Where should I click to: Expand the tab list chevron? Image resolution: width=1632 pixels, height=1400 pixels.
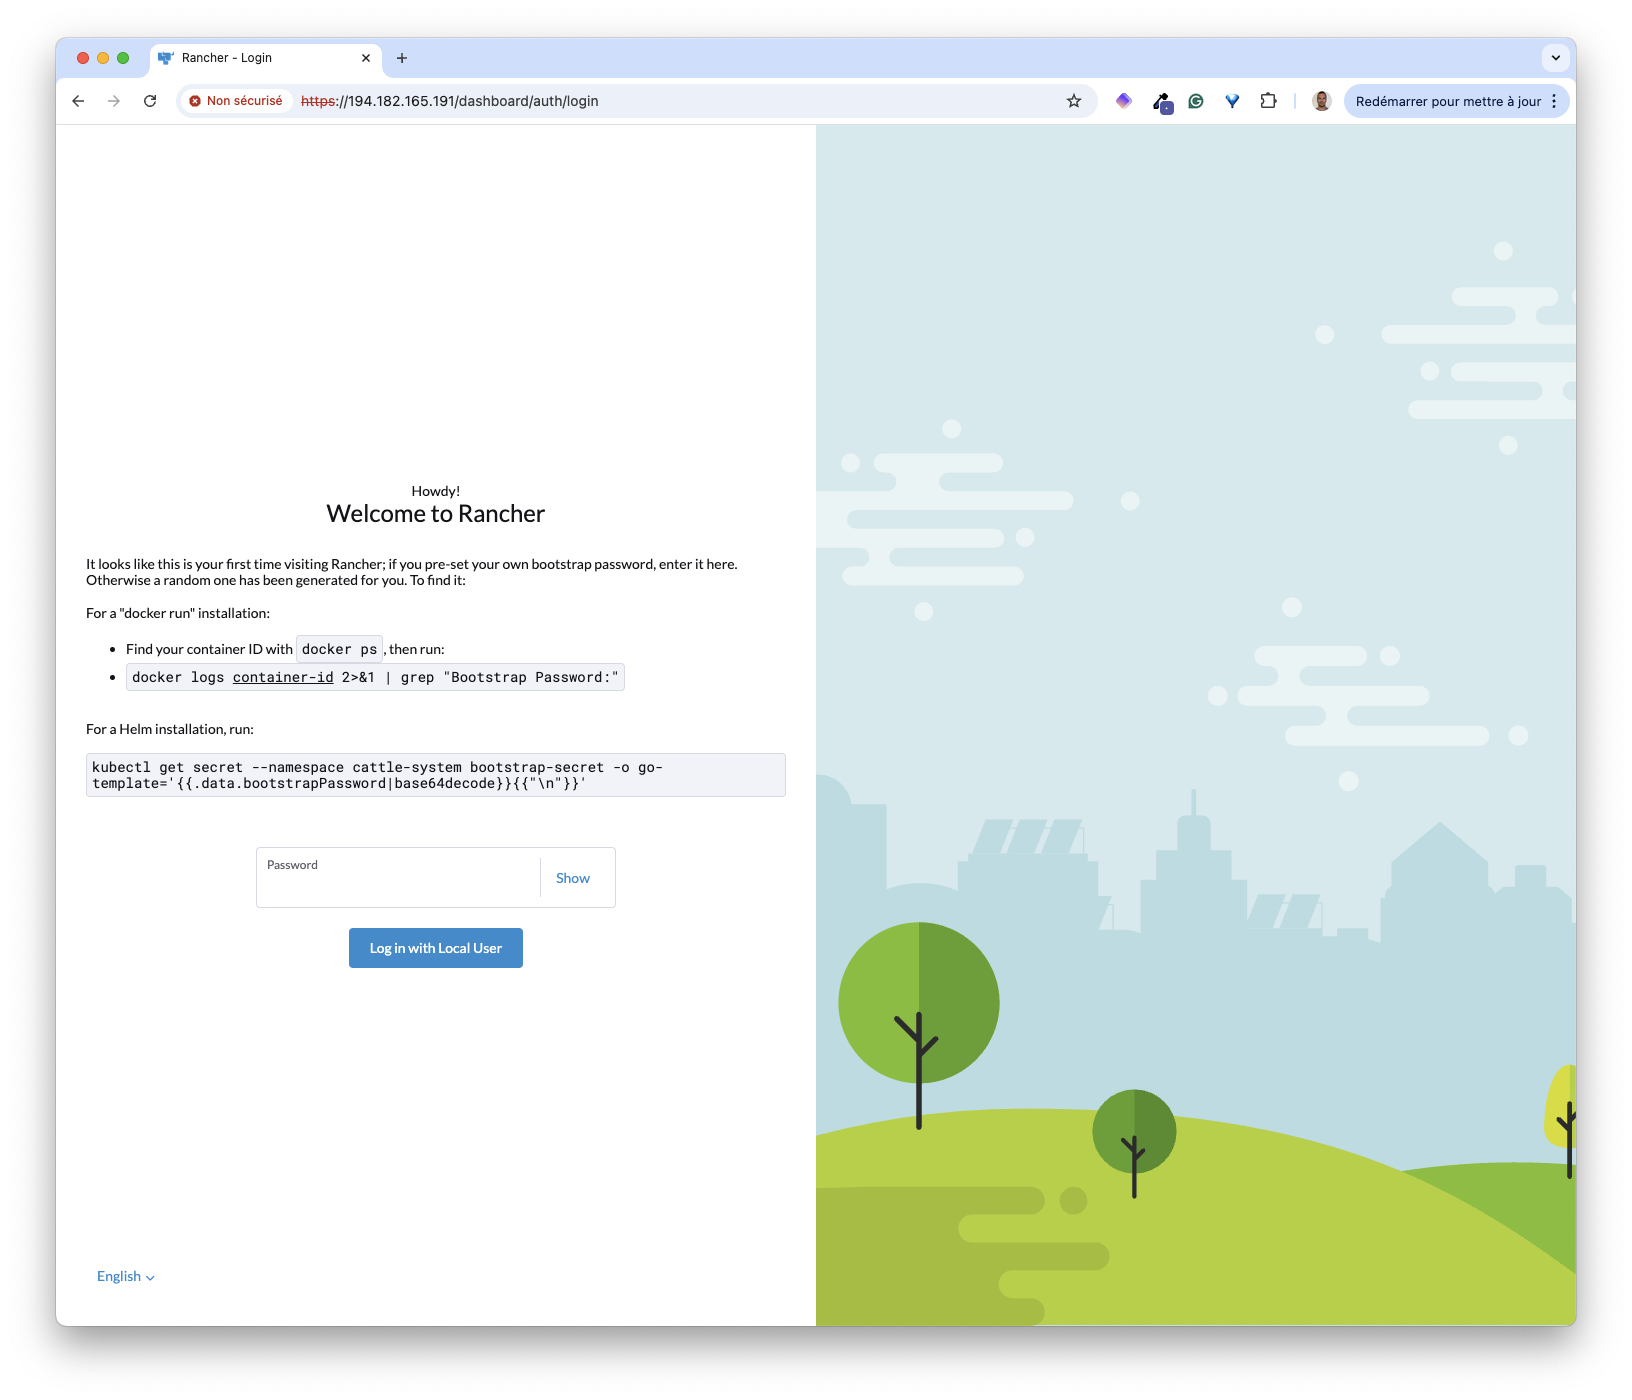(1556, 58)
